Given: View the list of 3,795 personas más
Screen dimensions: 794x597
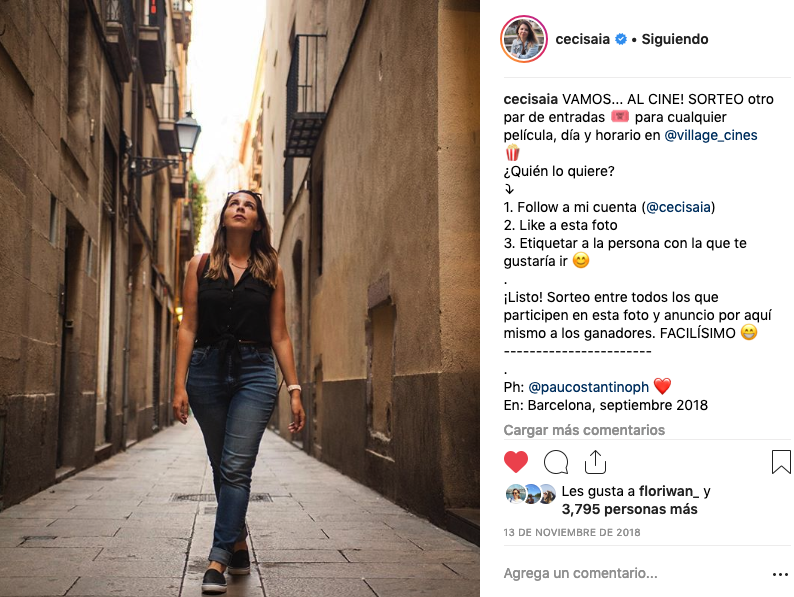Looking at the screenshot, I should point(629,509).
